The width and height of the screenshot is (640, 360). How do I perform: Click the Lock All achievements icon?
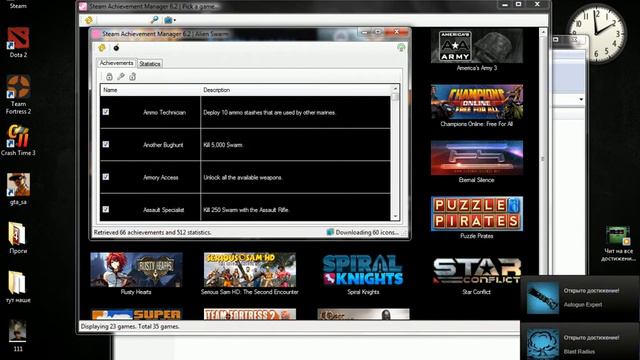coord(109,76)
